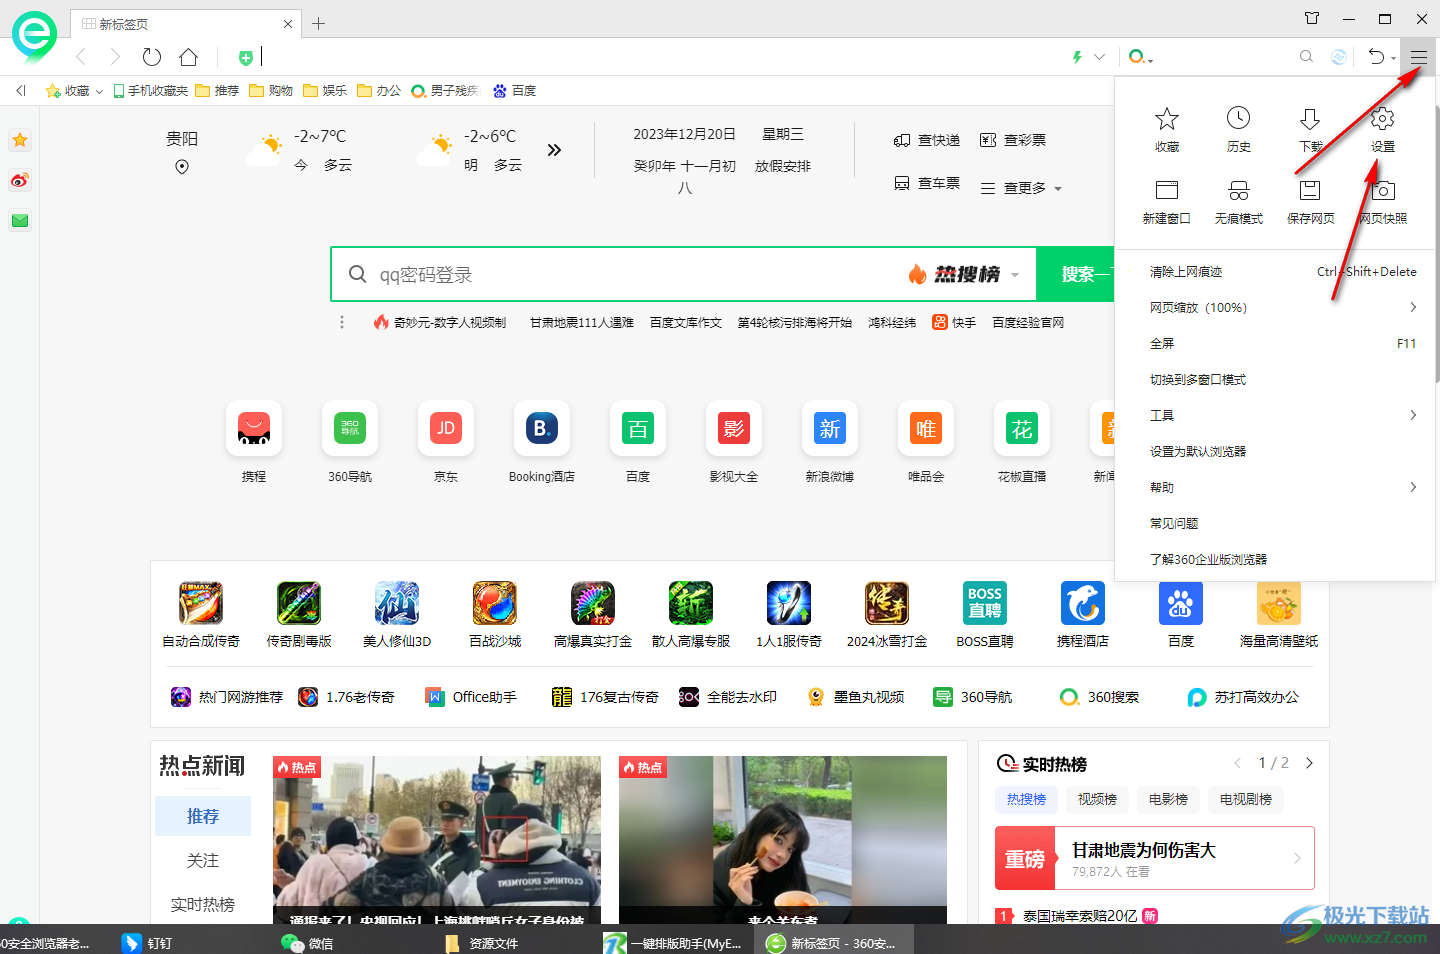The image size is (1440, 954).
Task: Expand 查更多 dropdown
Action: pyautogui.click(x=1021, y=188)
